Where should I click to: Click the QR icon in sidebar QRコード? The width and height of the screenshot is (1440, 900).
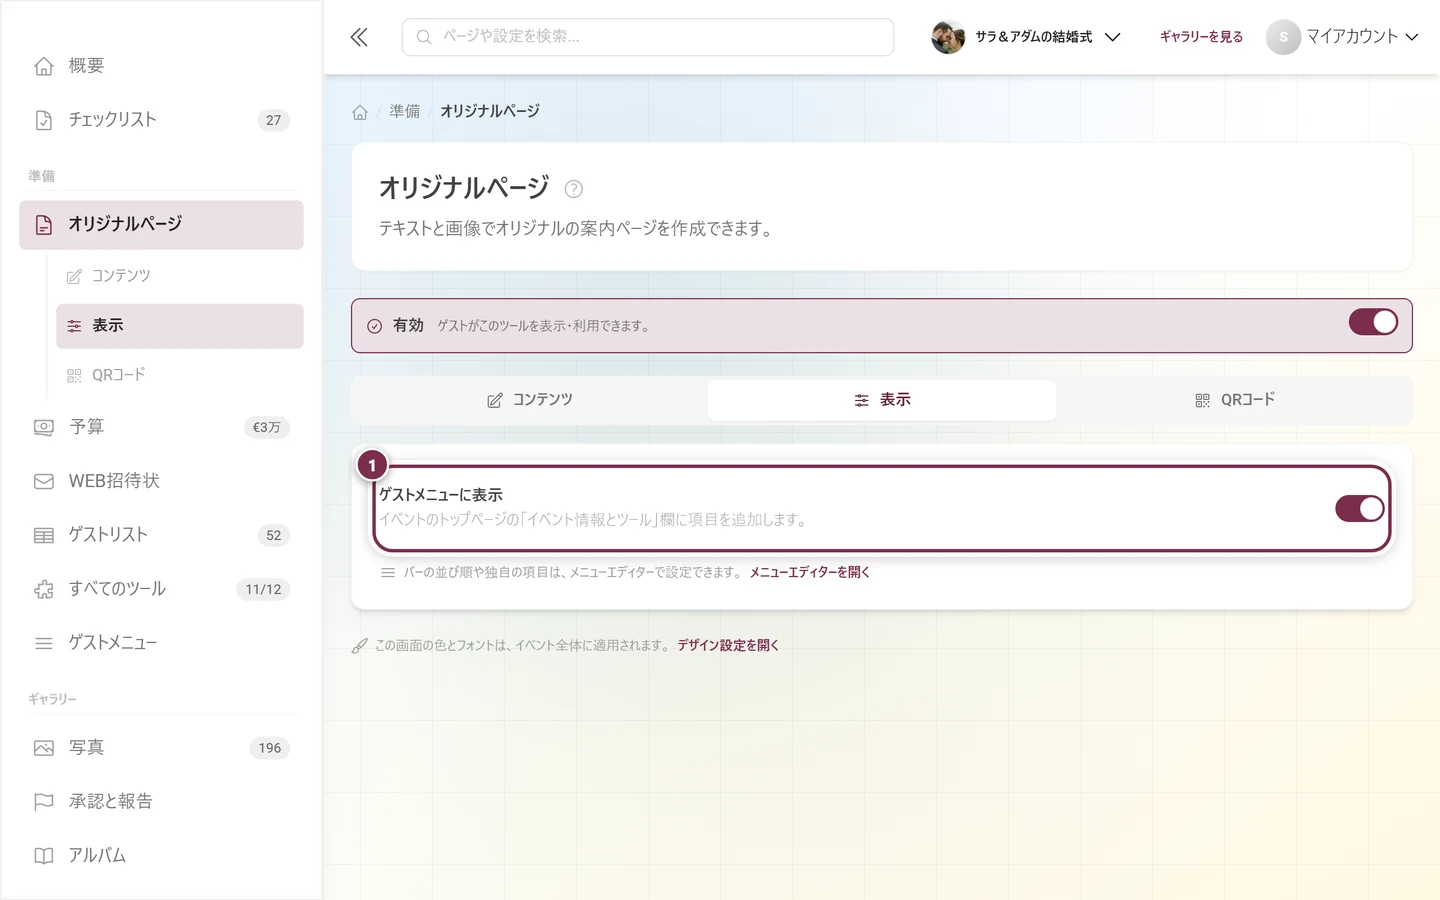click(x=74, y=375)
